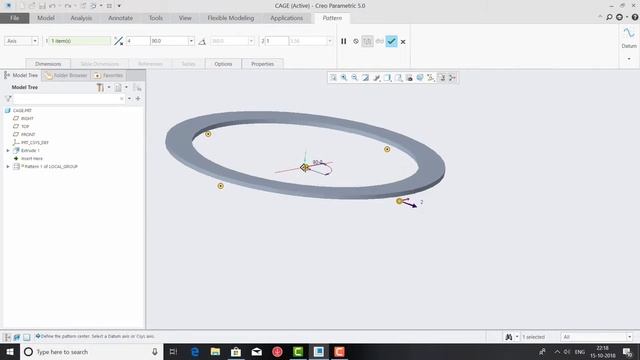
Task: Open the Datum group dropdown arrow
Action: [x=629, y=59]
